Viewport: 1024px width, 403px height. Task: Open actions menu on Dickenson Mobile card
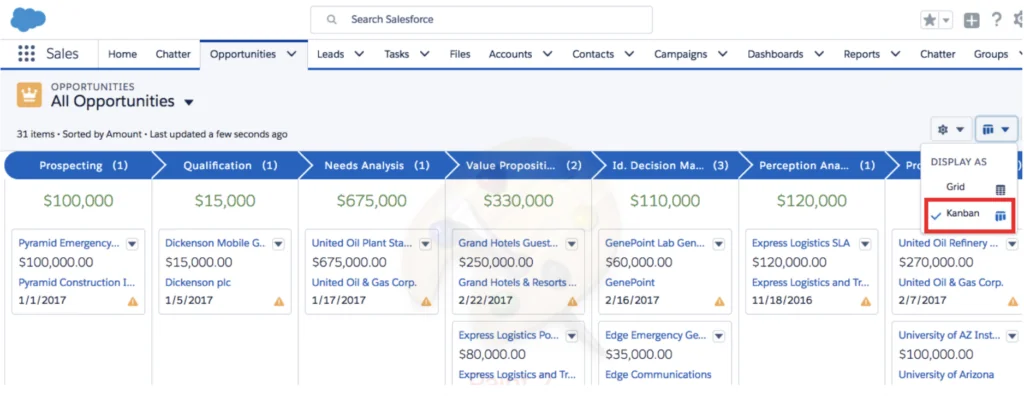[x=278, y=244]
